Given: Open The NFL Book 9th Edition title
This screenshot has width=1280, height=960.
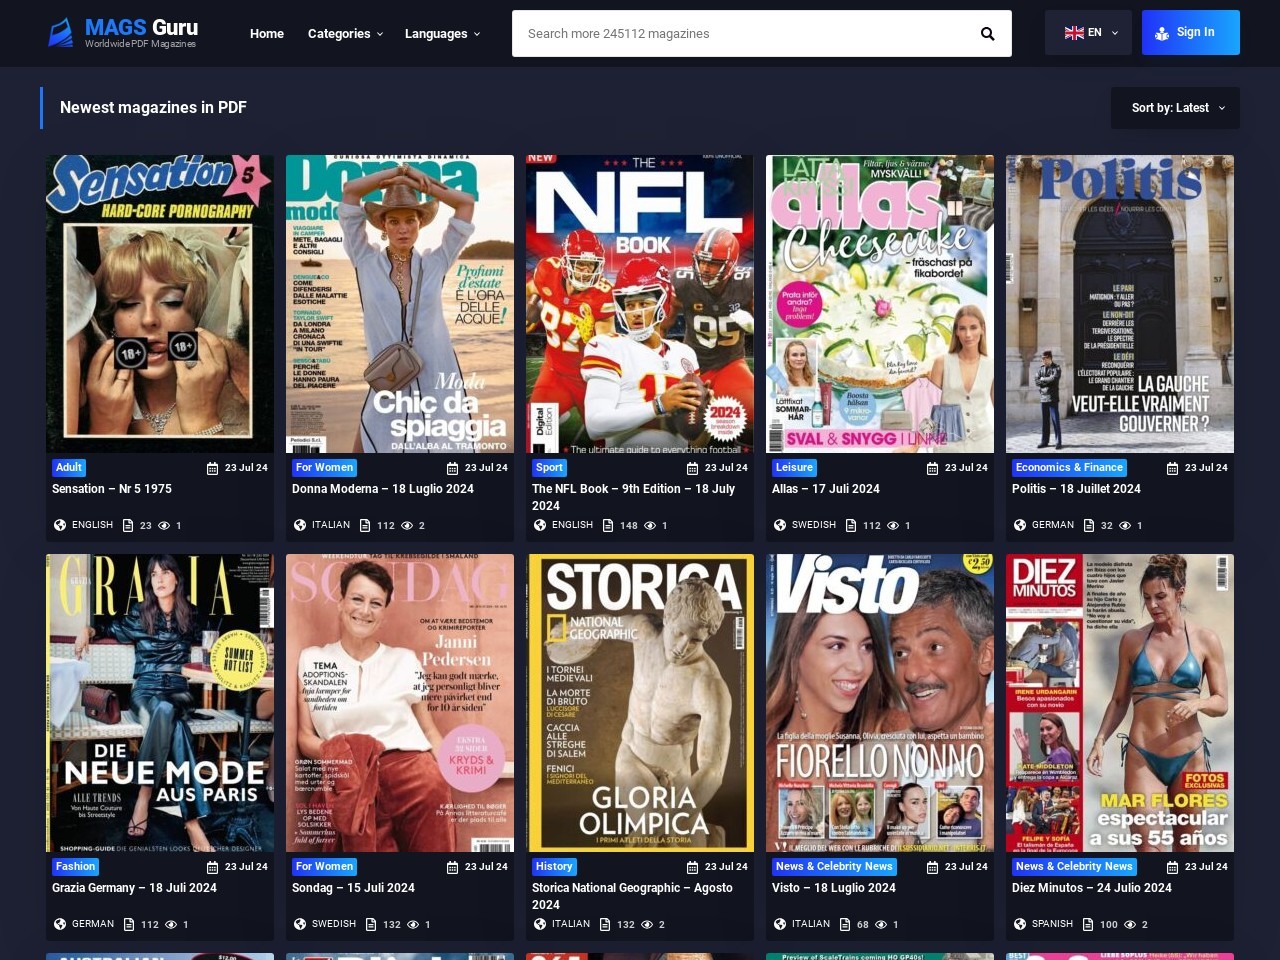Looking at the screenshot, I should tap(633, 497).
